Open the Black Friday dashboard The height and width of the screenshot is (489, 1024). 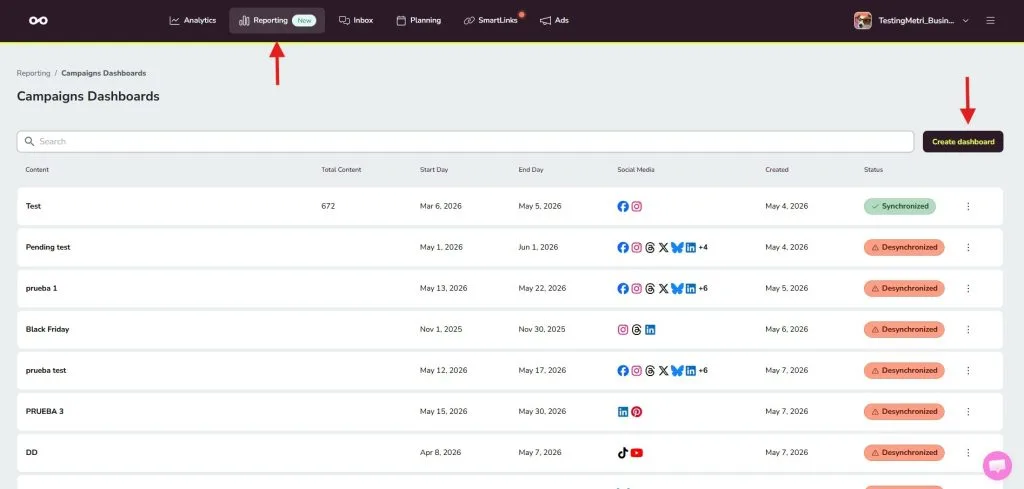(509, 330)
